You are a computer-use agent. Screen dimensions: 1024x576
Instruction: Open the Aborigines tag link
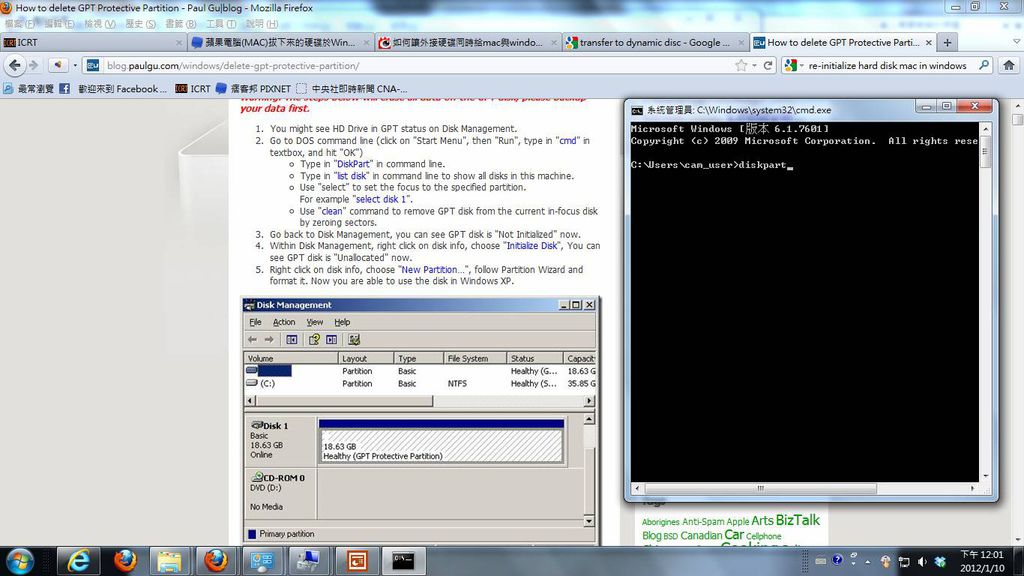click(660, 522)
